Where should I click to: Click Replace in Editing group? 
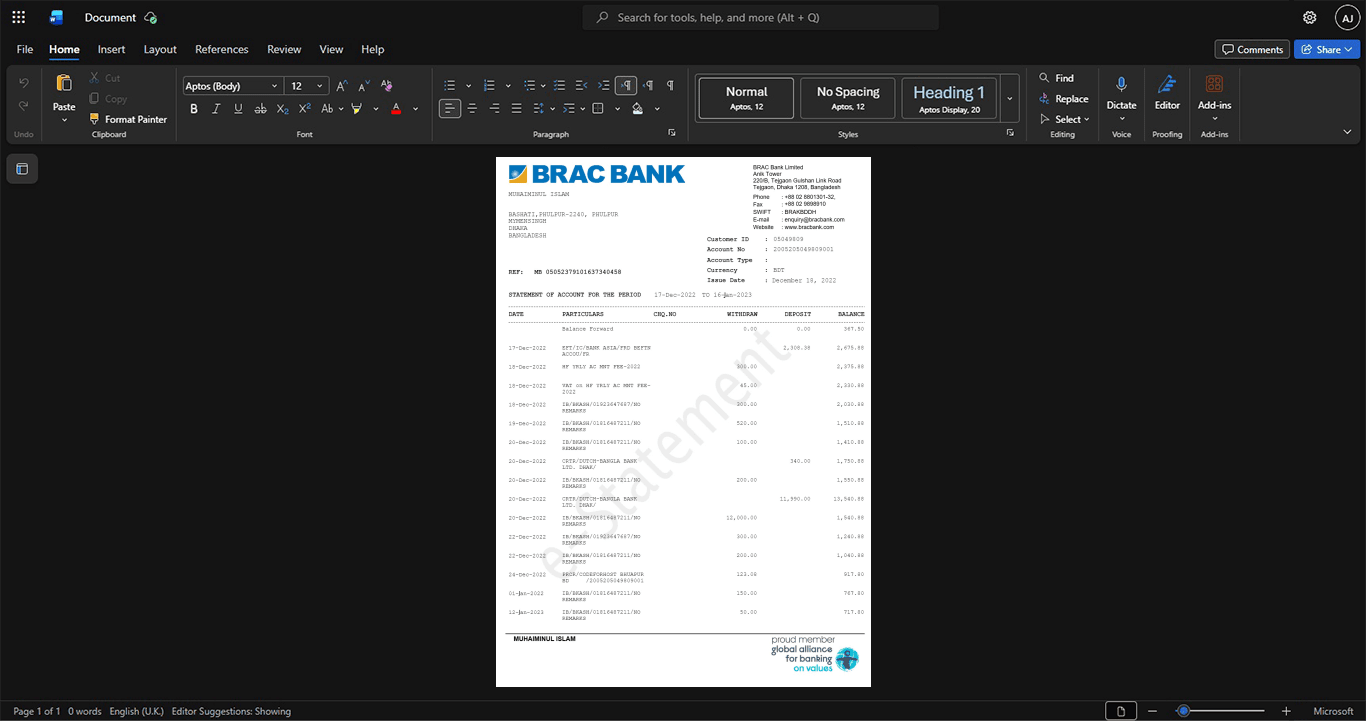(1063, 99)
